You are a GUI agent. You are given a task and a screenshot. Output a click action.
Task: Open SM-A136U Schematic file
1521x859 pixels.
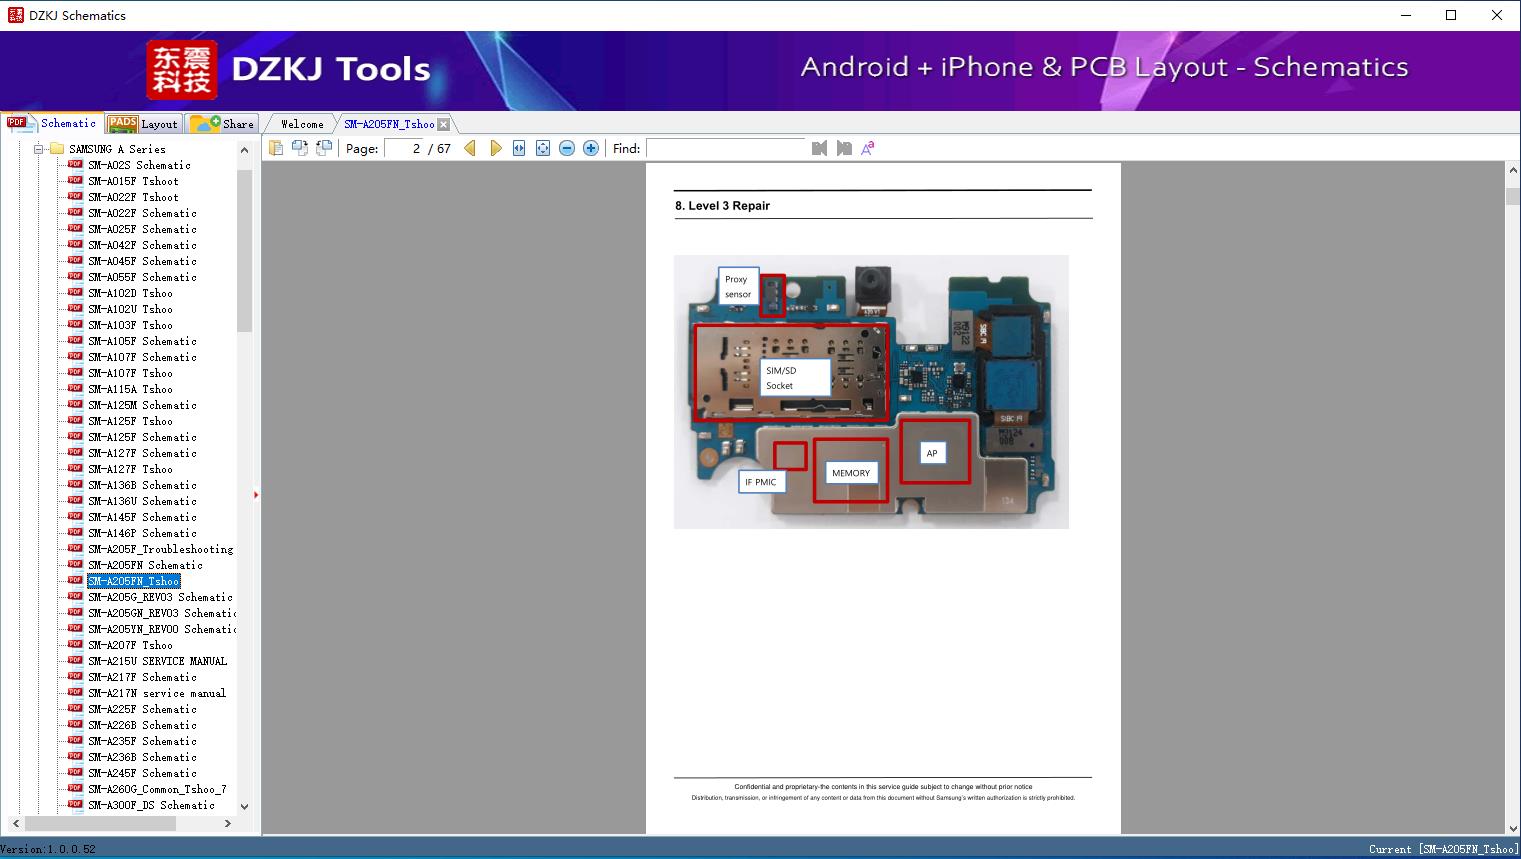click(x=142, y=501)
